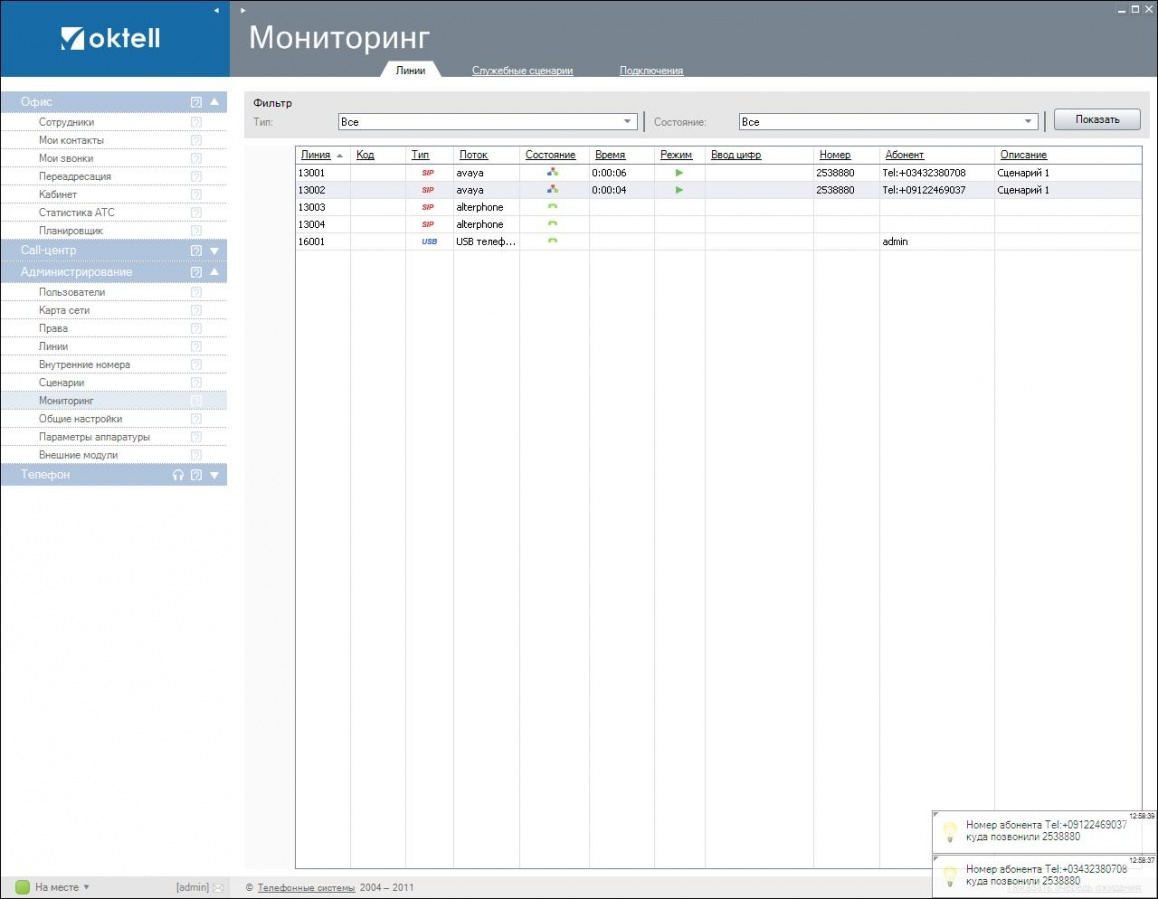This screenshot has height=899, width=1158.
Task: Expand the Телефон section
Action: (x=214, y=475)
